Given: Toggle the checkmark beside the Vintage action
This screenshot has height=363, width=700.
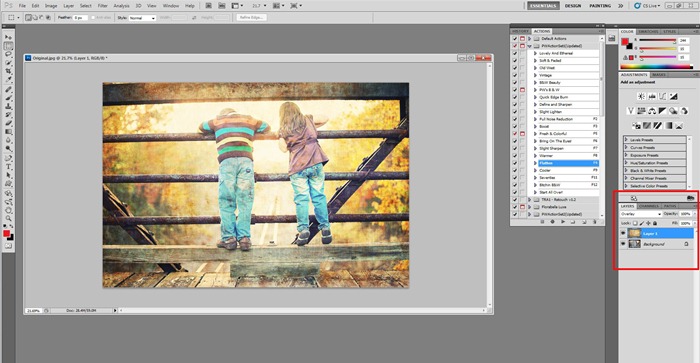Looking at the screenshot, I should tap(515, 75).
